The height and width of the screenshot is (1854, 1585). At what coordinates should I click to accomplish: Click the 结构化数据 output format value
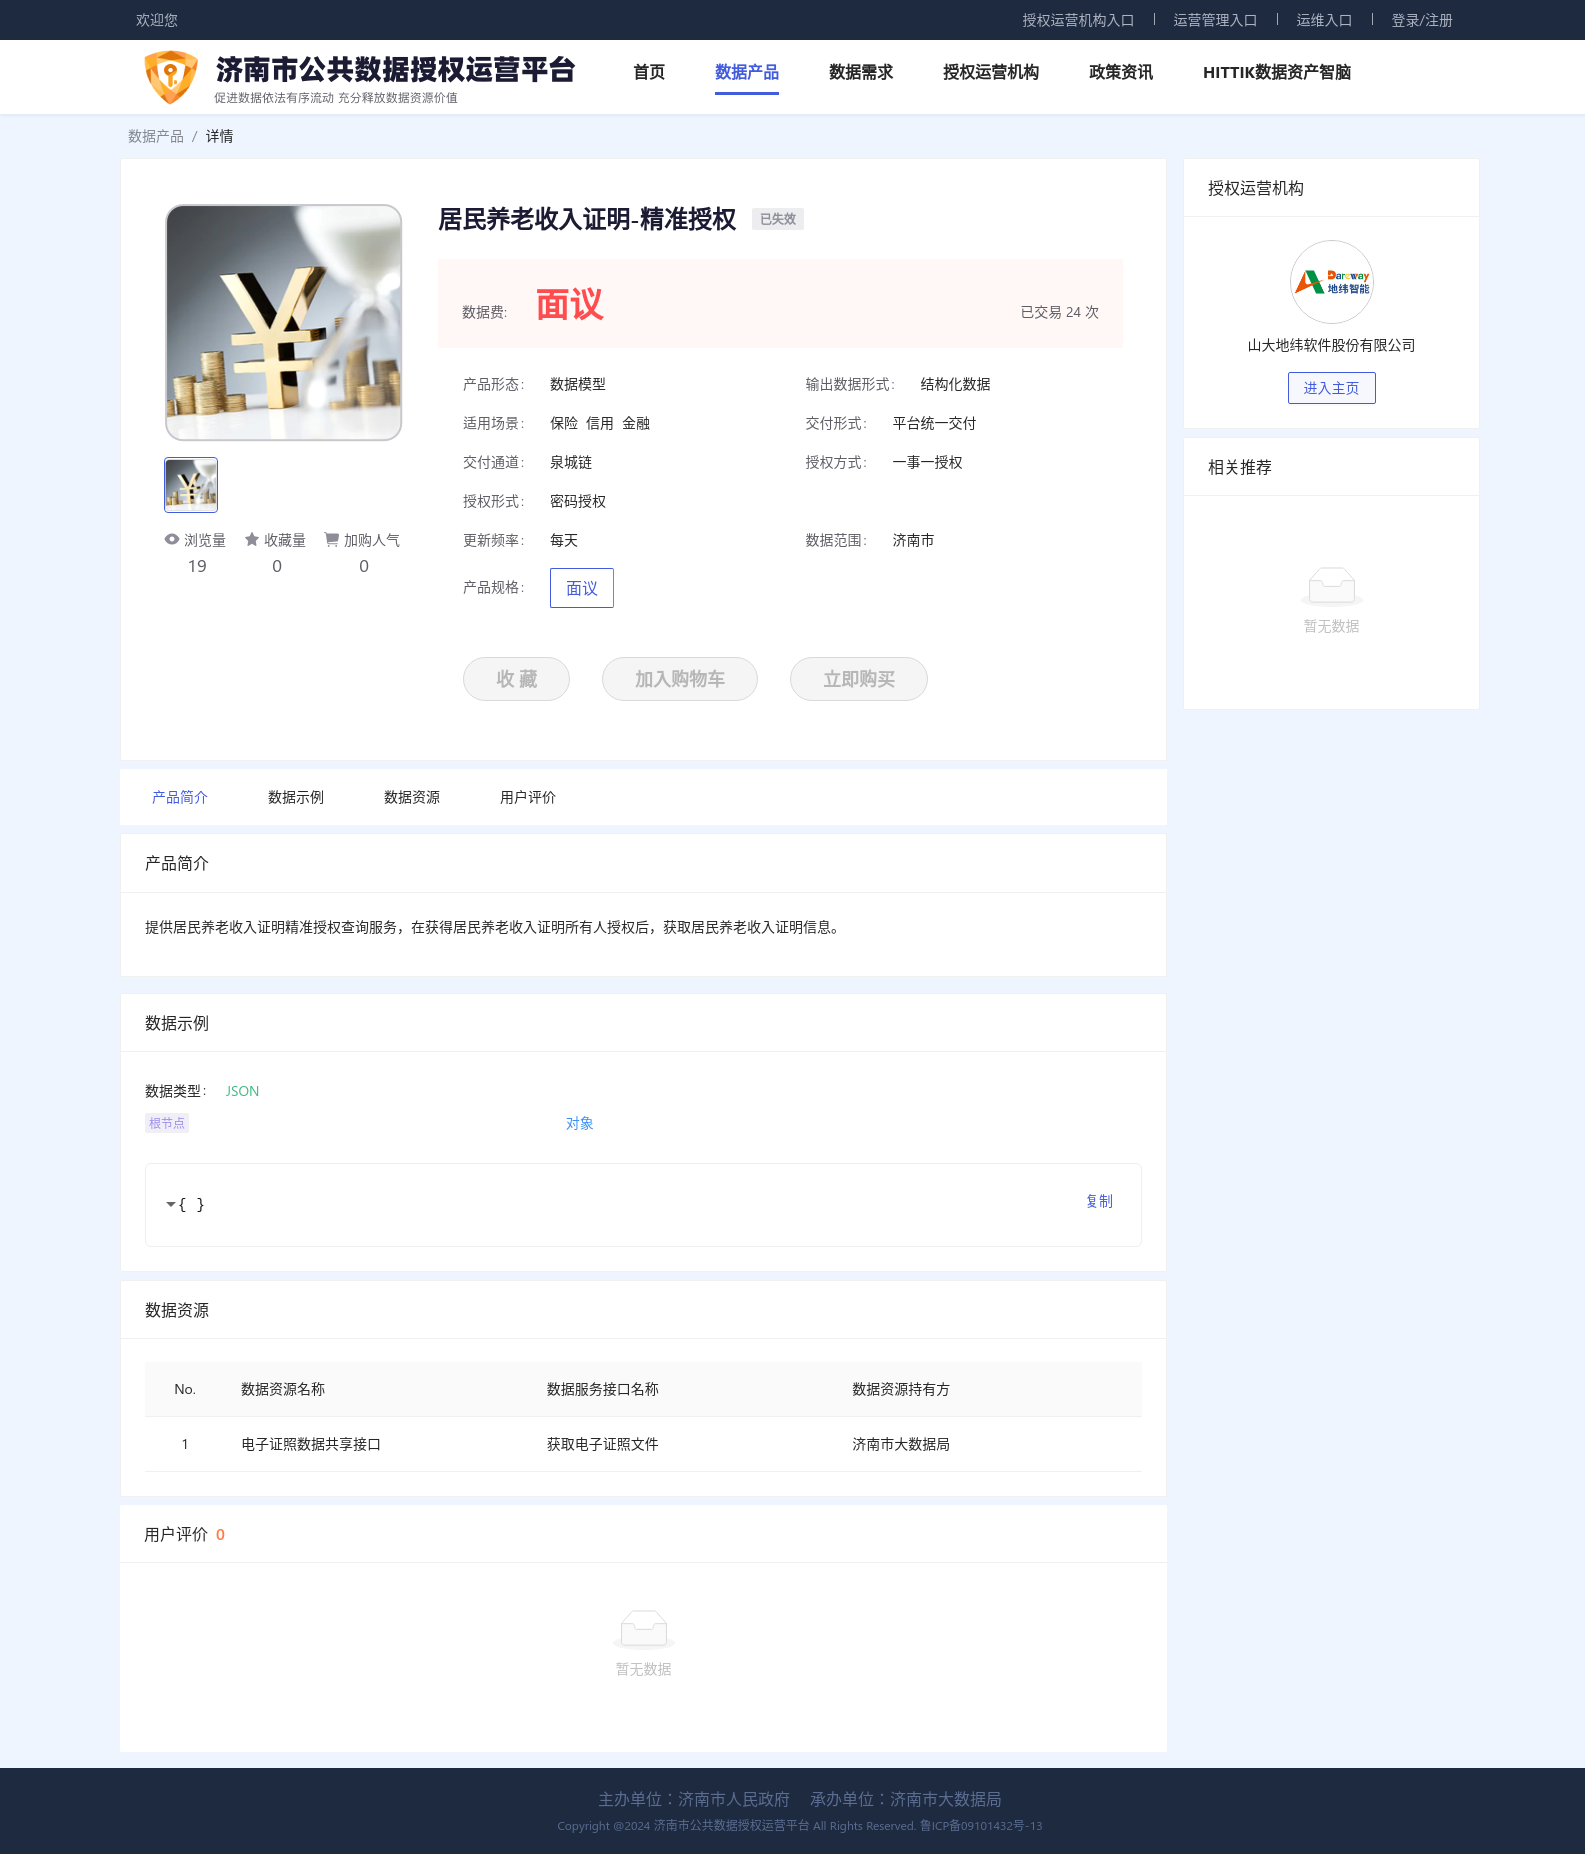point(956,384)
